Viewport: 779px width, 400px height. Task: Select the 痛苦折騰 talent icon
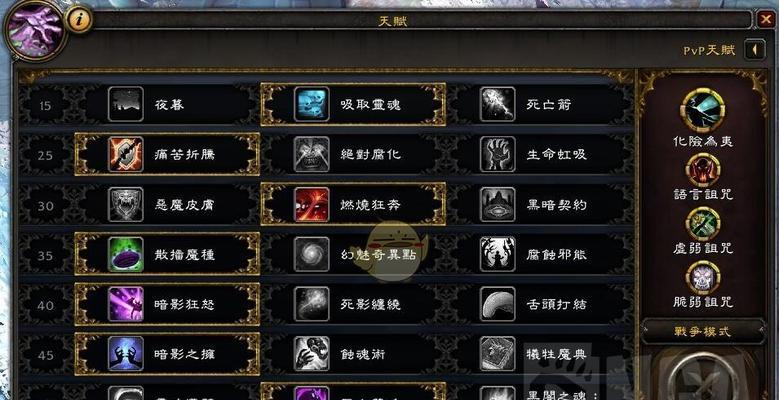click(x=126, y=155)
